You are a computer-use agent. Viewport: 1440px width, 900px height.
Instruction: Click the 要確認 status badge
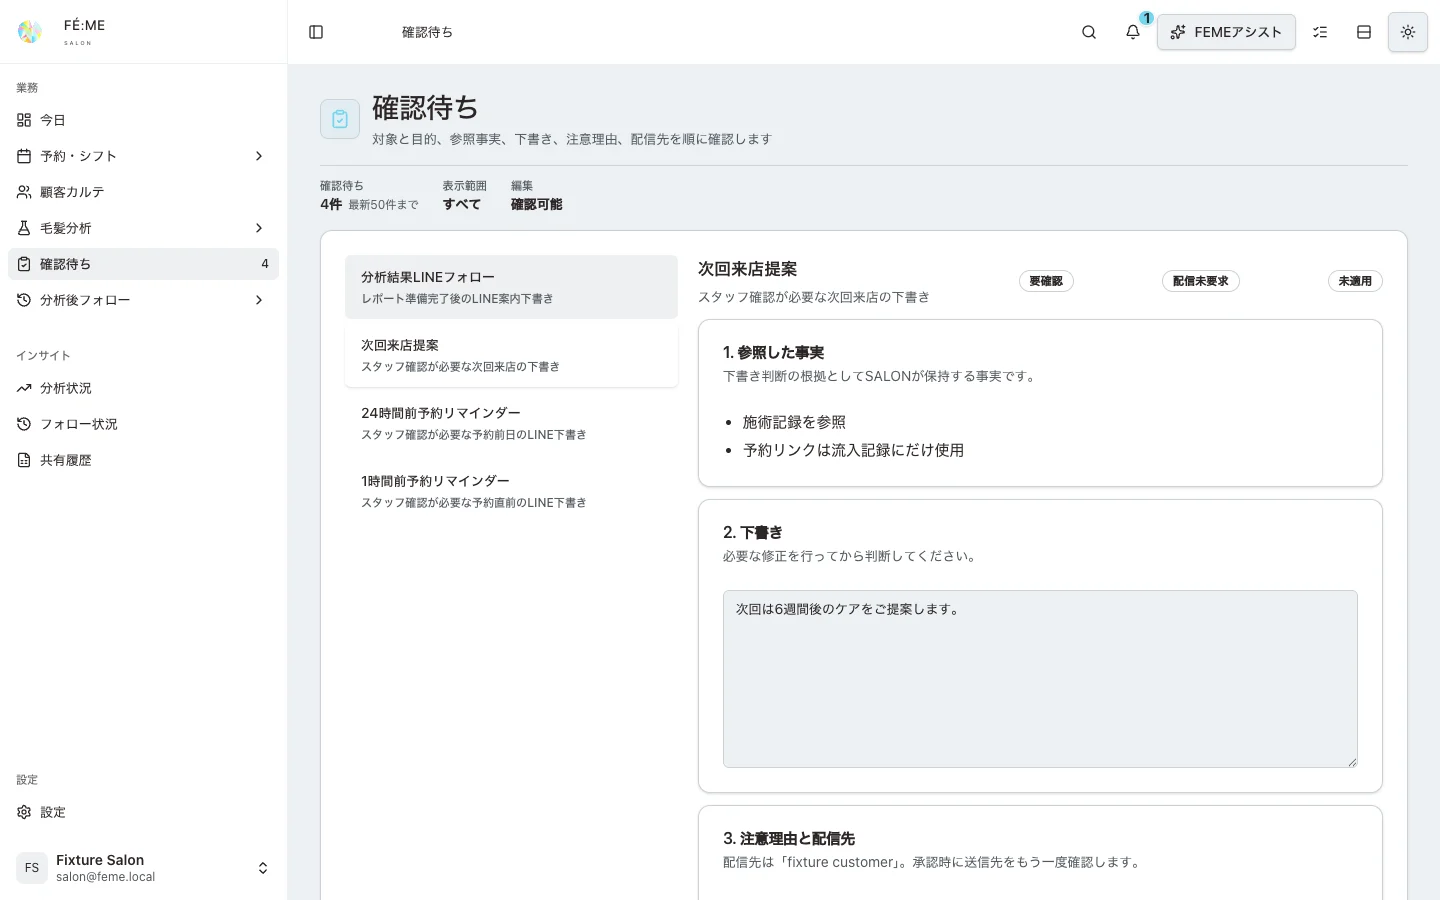click(1046, 281)
